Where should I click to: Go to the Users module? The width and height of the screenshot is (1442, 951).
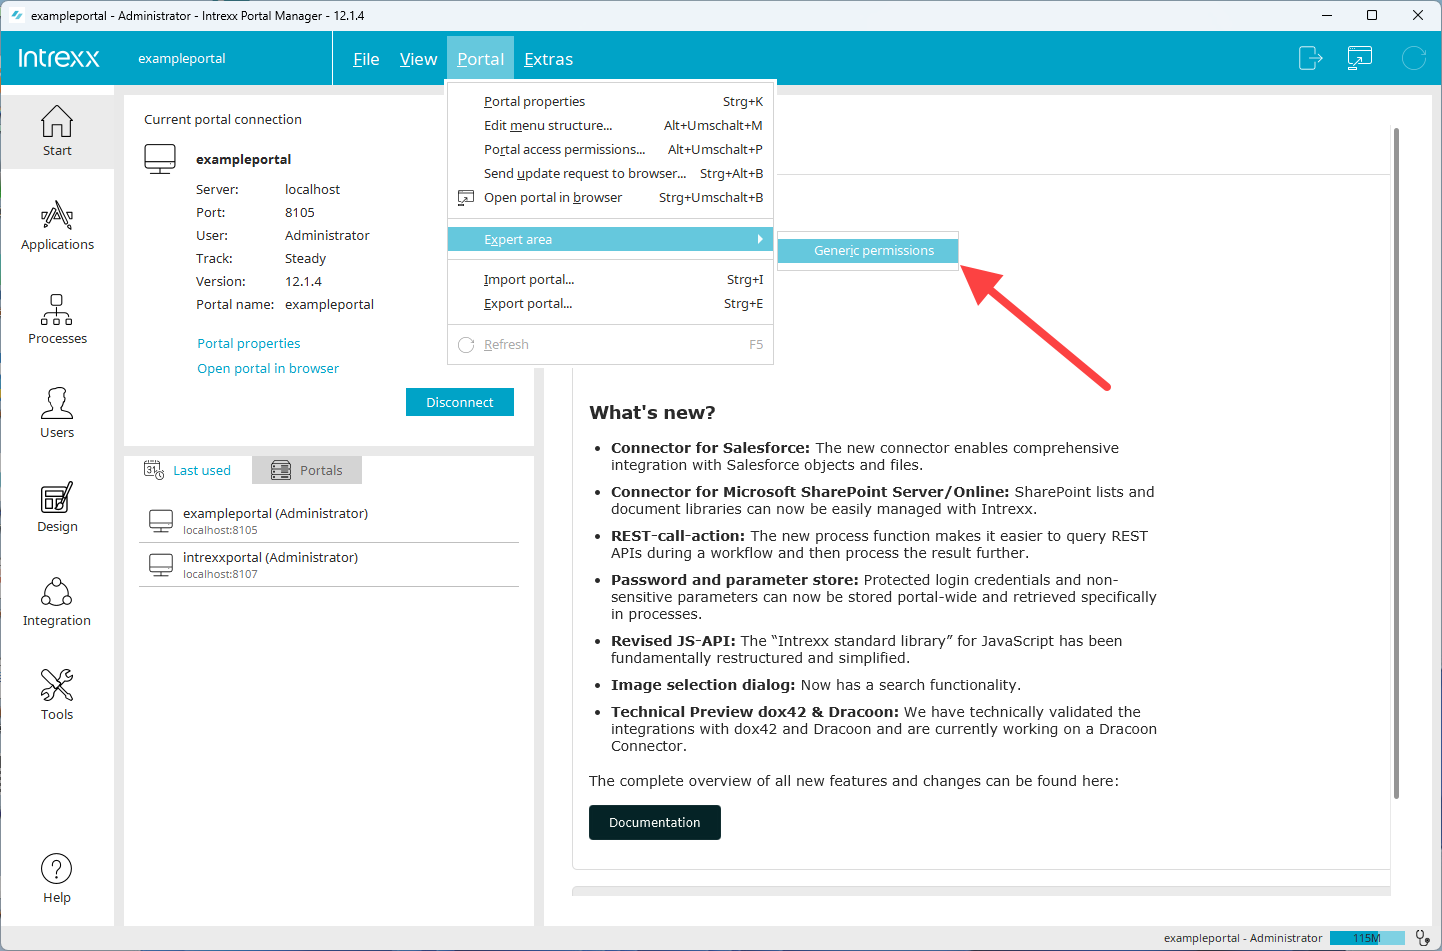coord(57,414)
